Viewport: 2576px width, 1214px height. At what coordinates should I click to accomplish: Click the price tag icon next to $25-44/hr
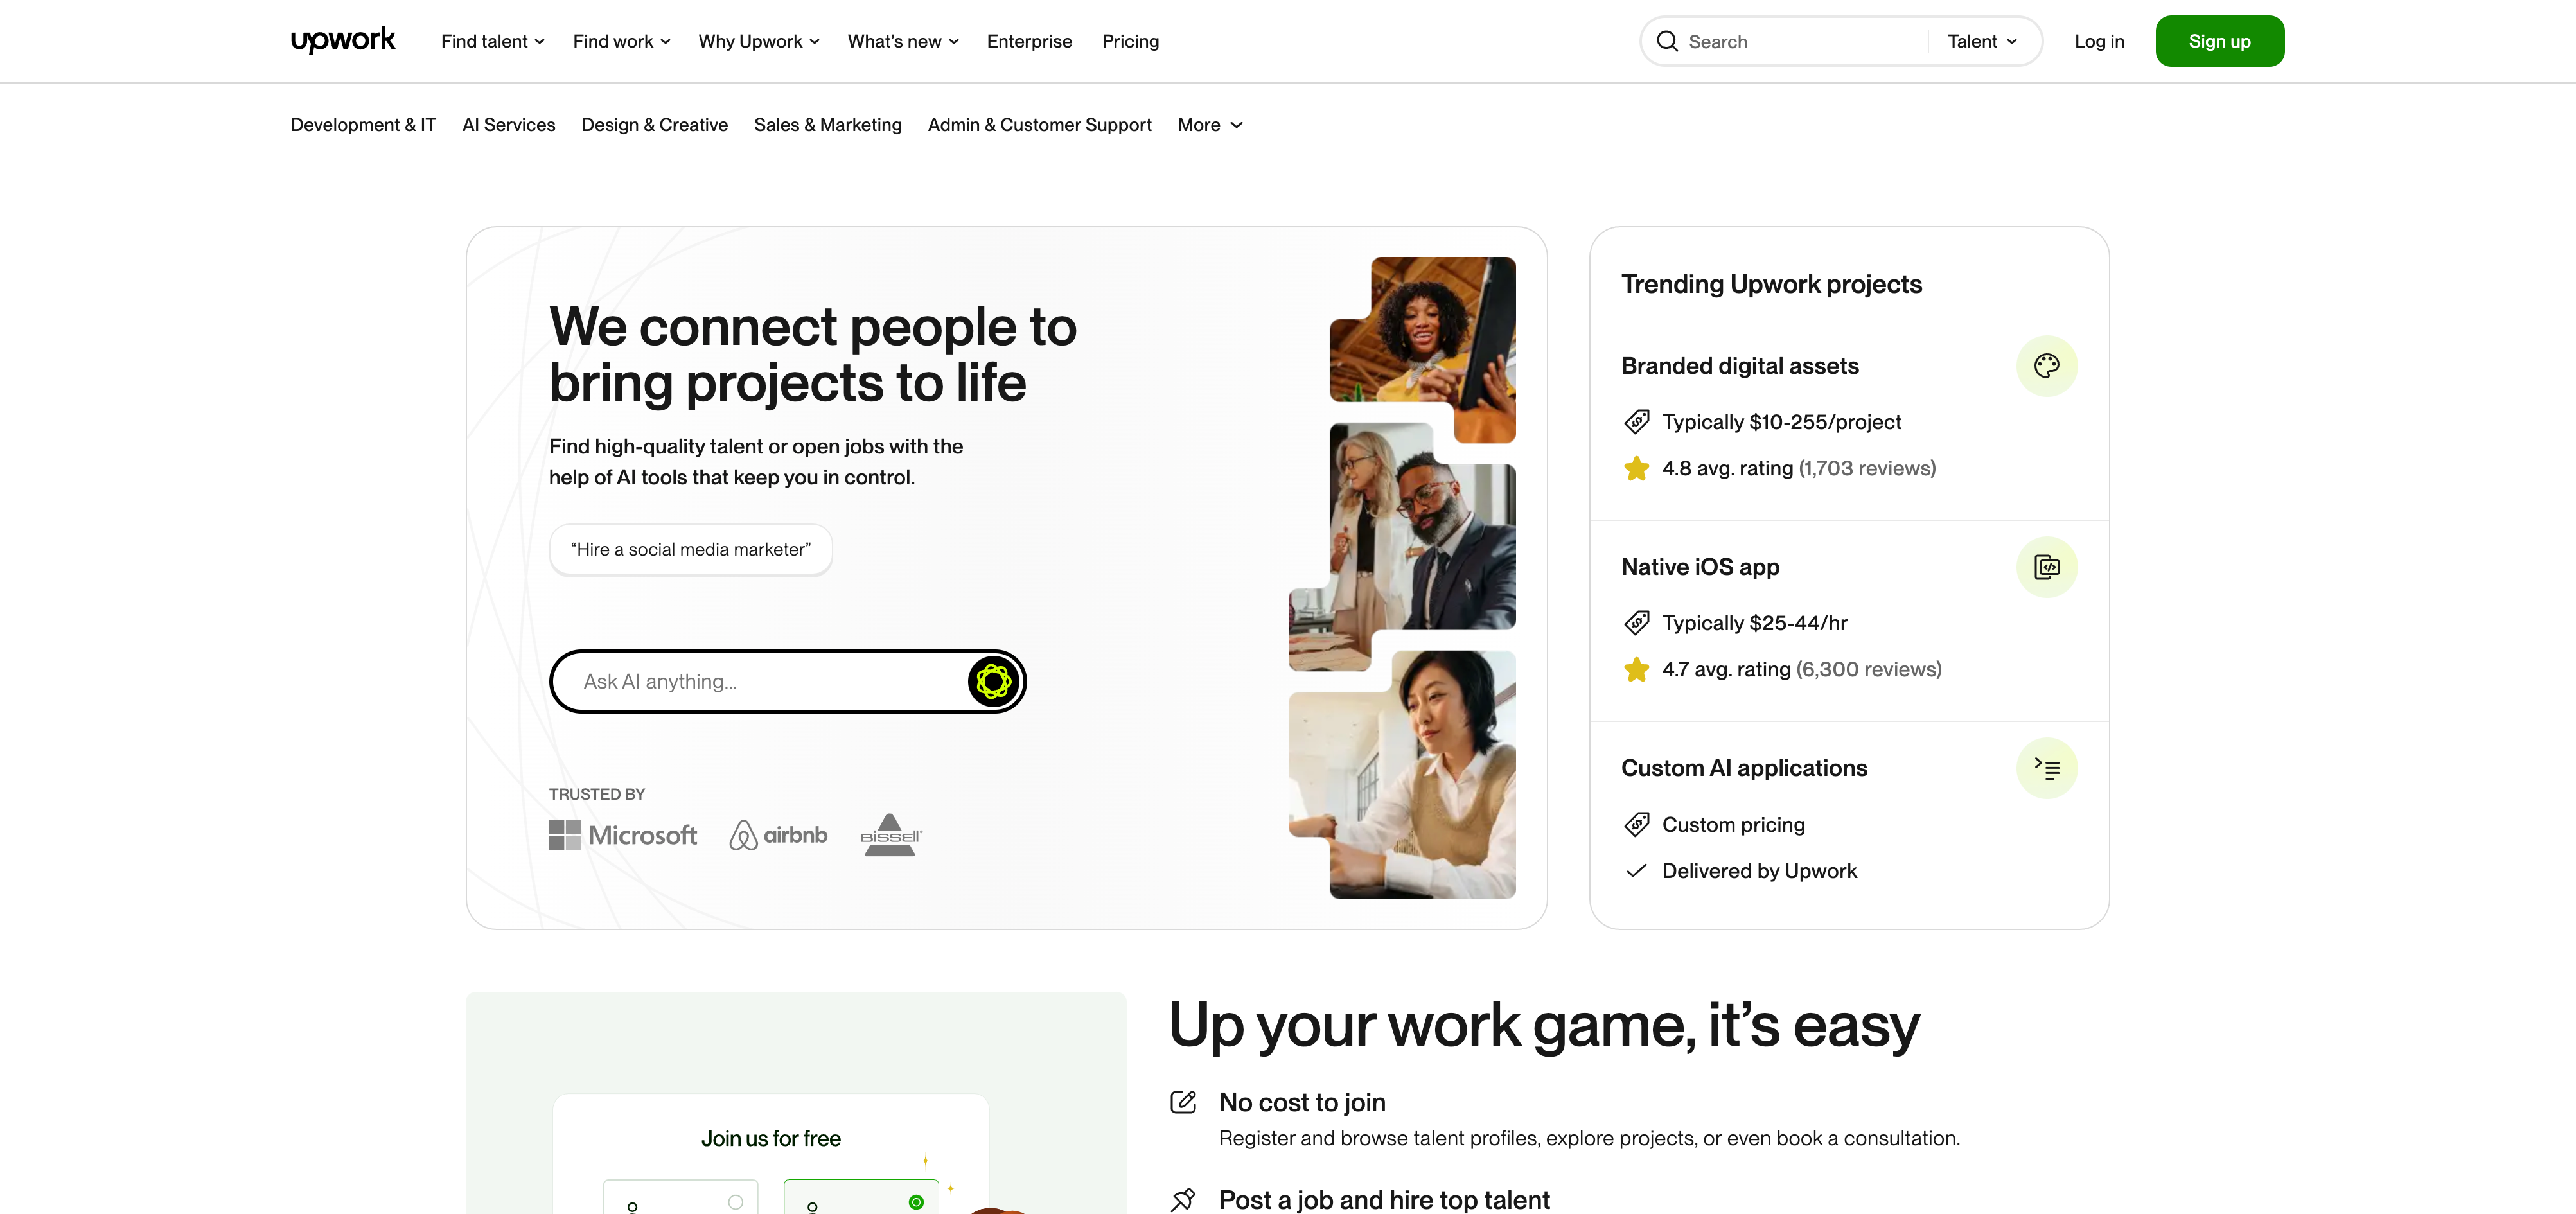pyautogui.click(x=1636, y=623)
